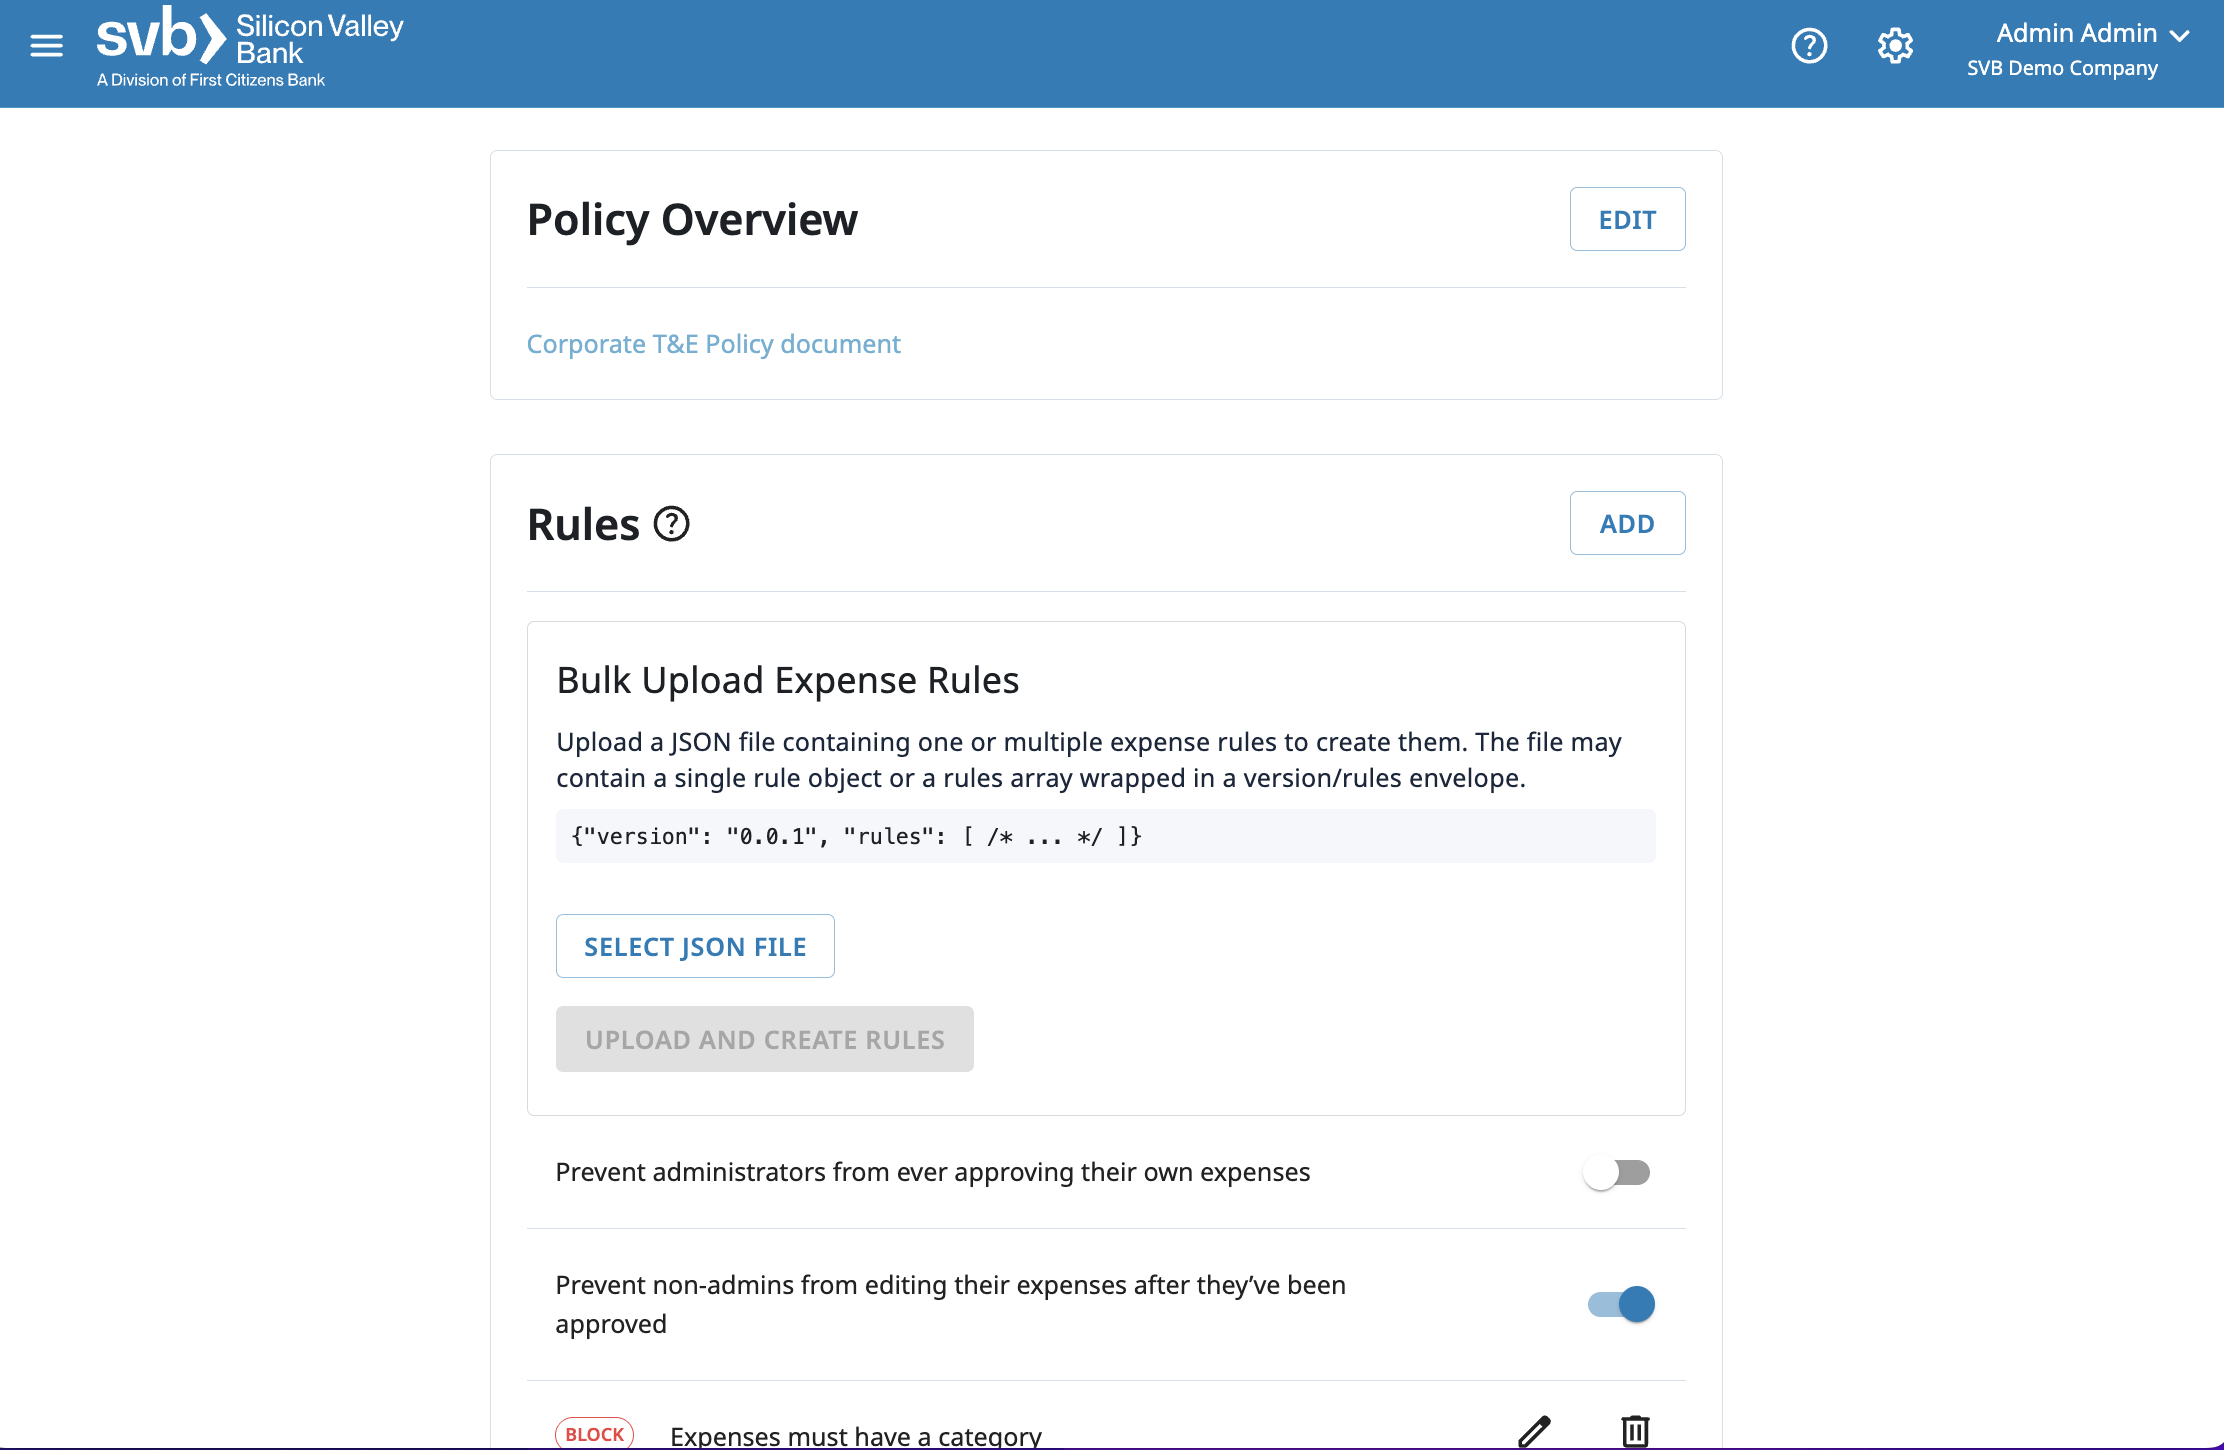Click the Rules help question mark icon
The height and width of the screenshot is (1450, 2224).
tap(671, 524)
